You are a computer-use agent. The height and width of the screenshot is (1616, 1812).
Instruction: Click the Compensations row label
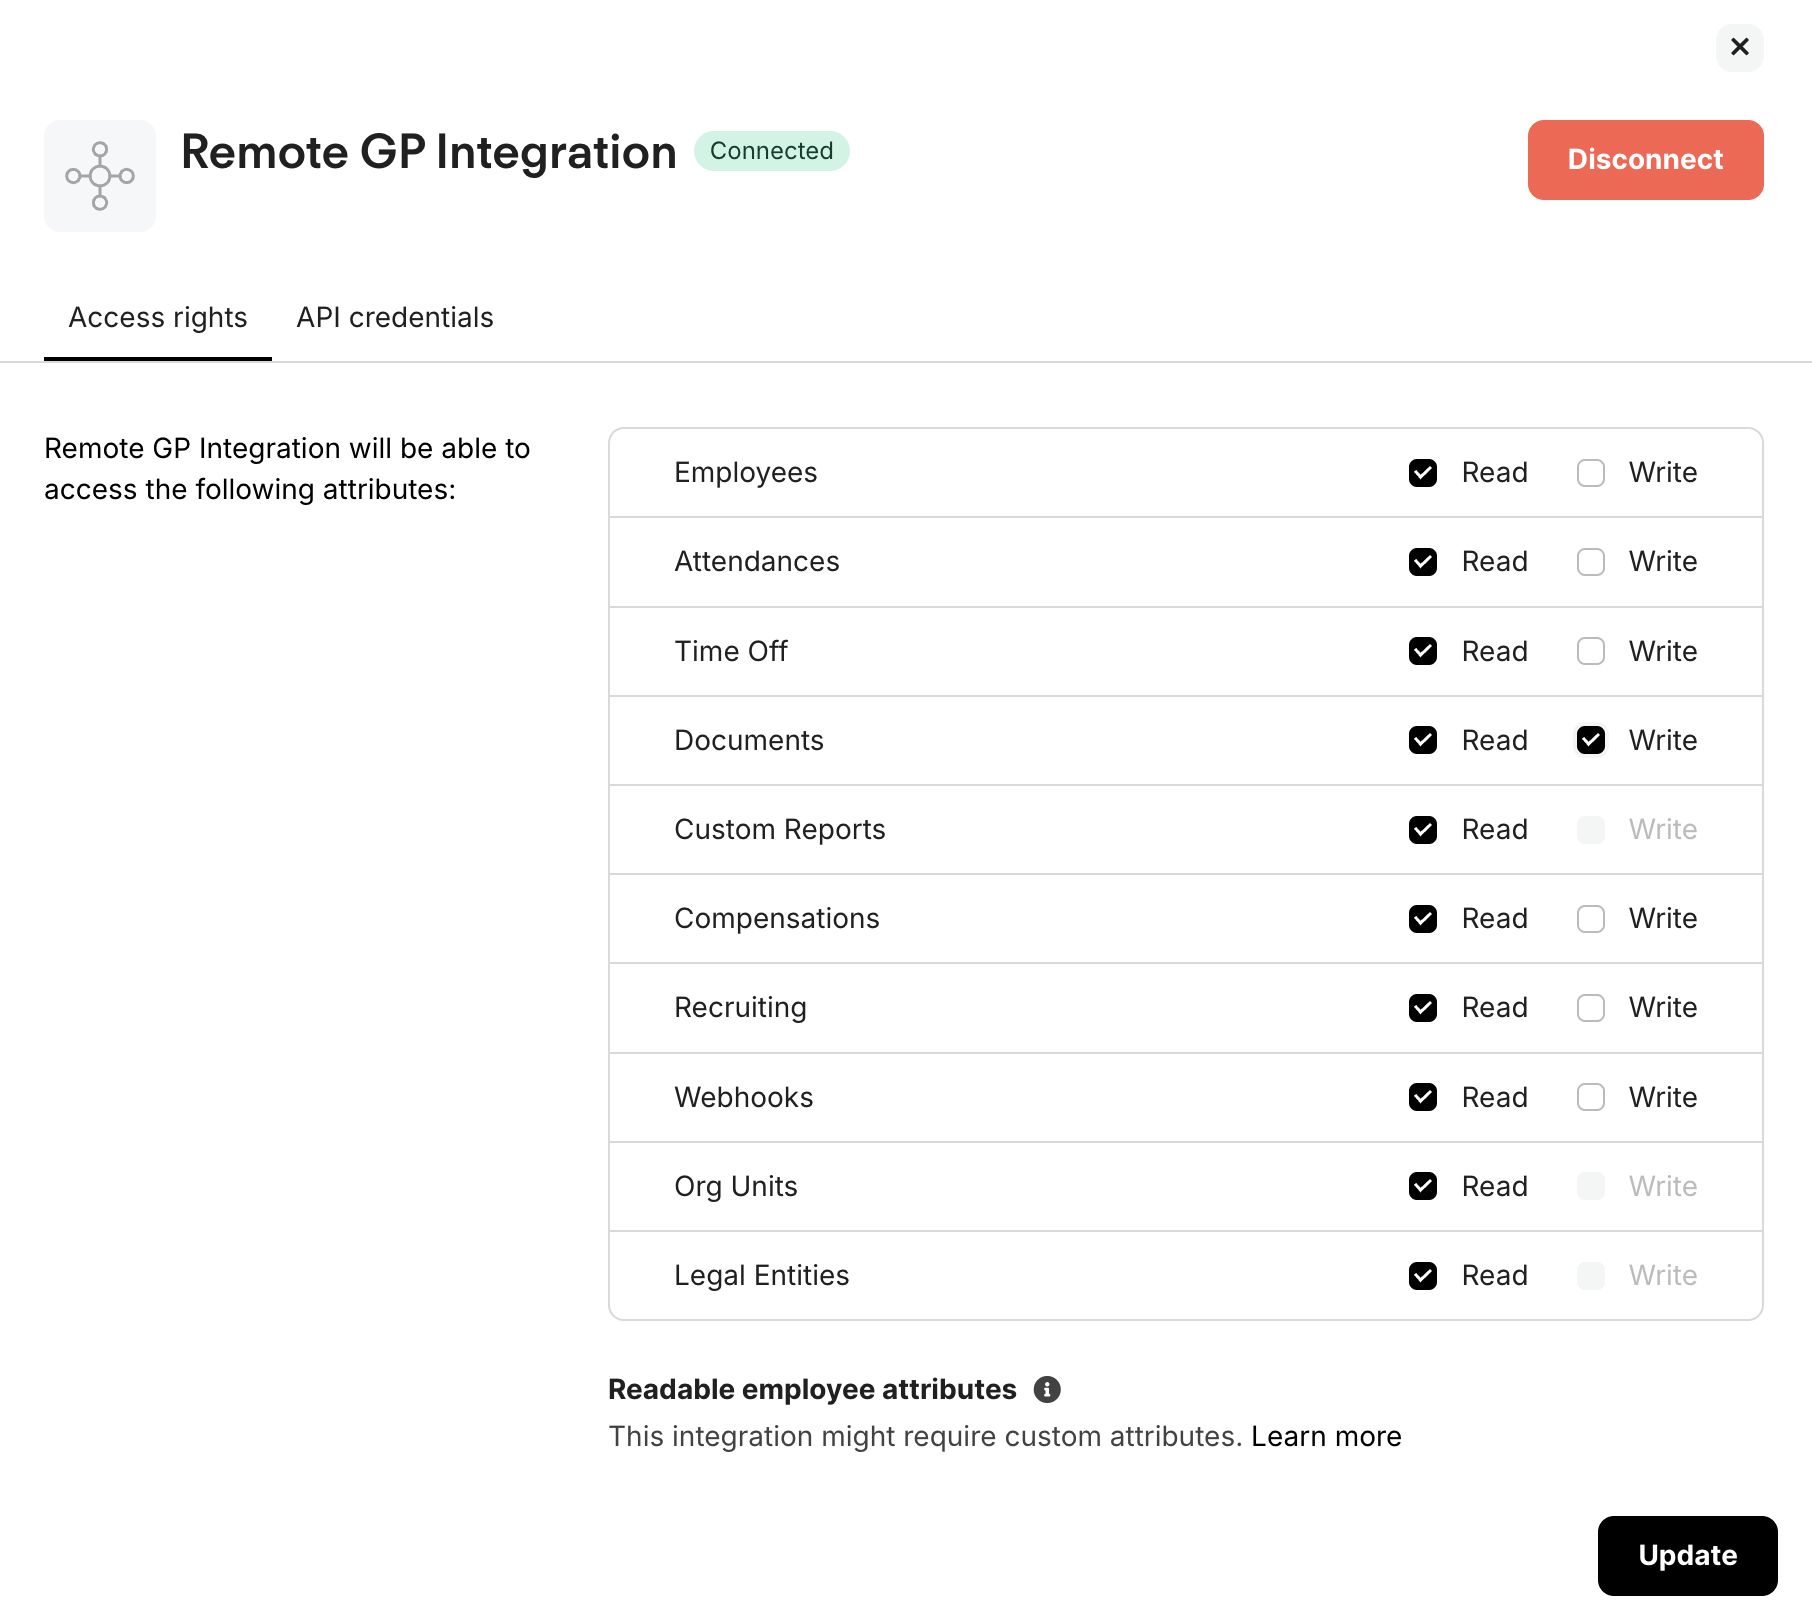pyautogui.click(x=777, y=918)
